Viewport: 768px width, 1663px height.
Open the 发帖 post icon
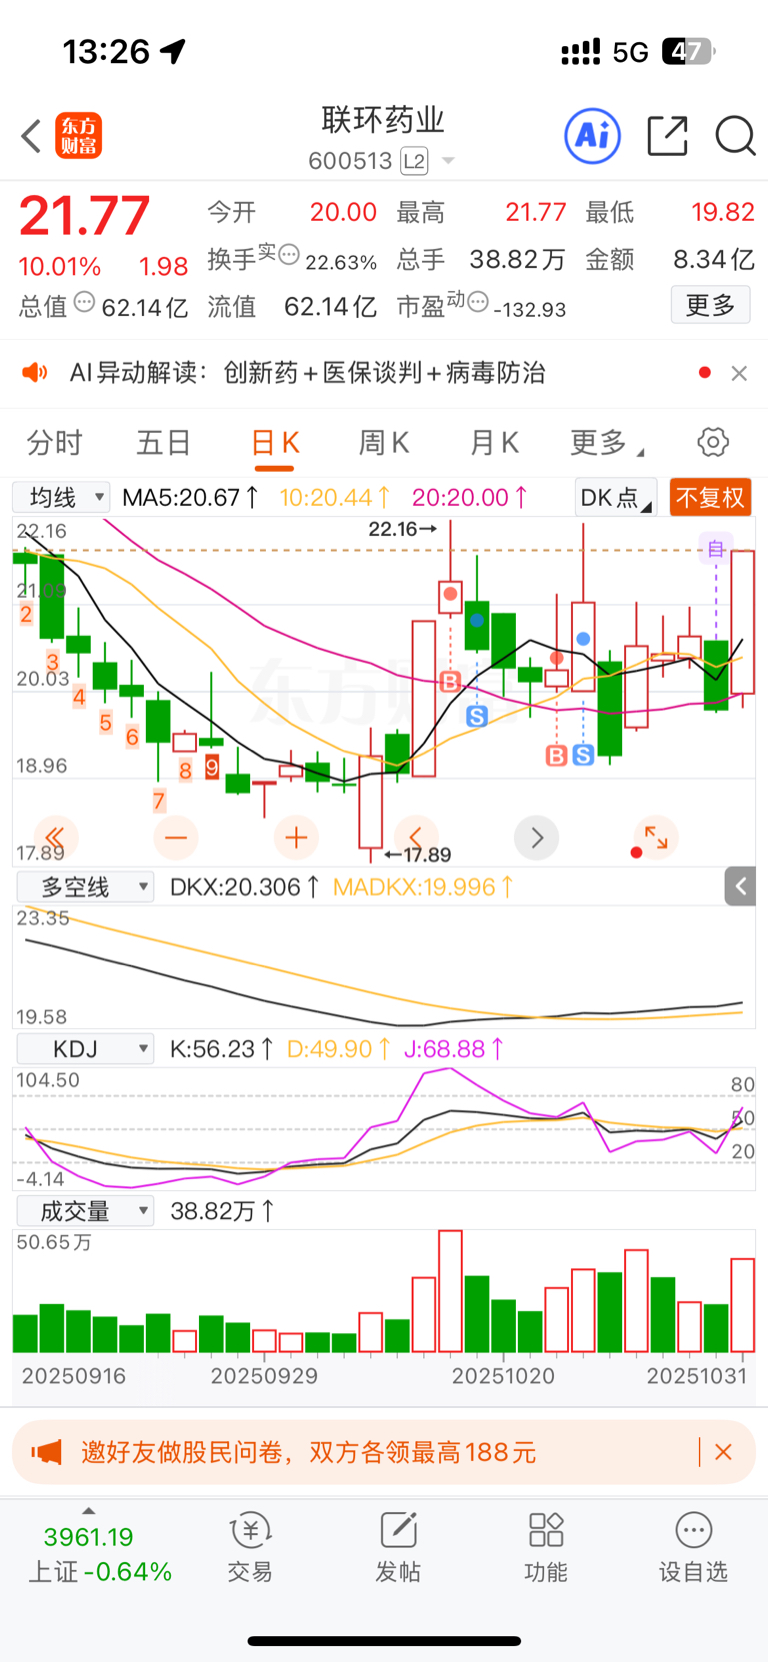click(x=398, y=1548)
